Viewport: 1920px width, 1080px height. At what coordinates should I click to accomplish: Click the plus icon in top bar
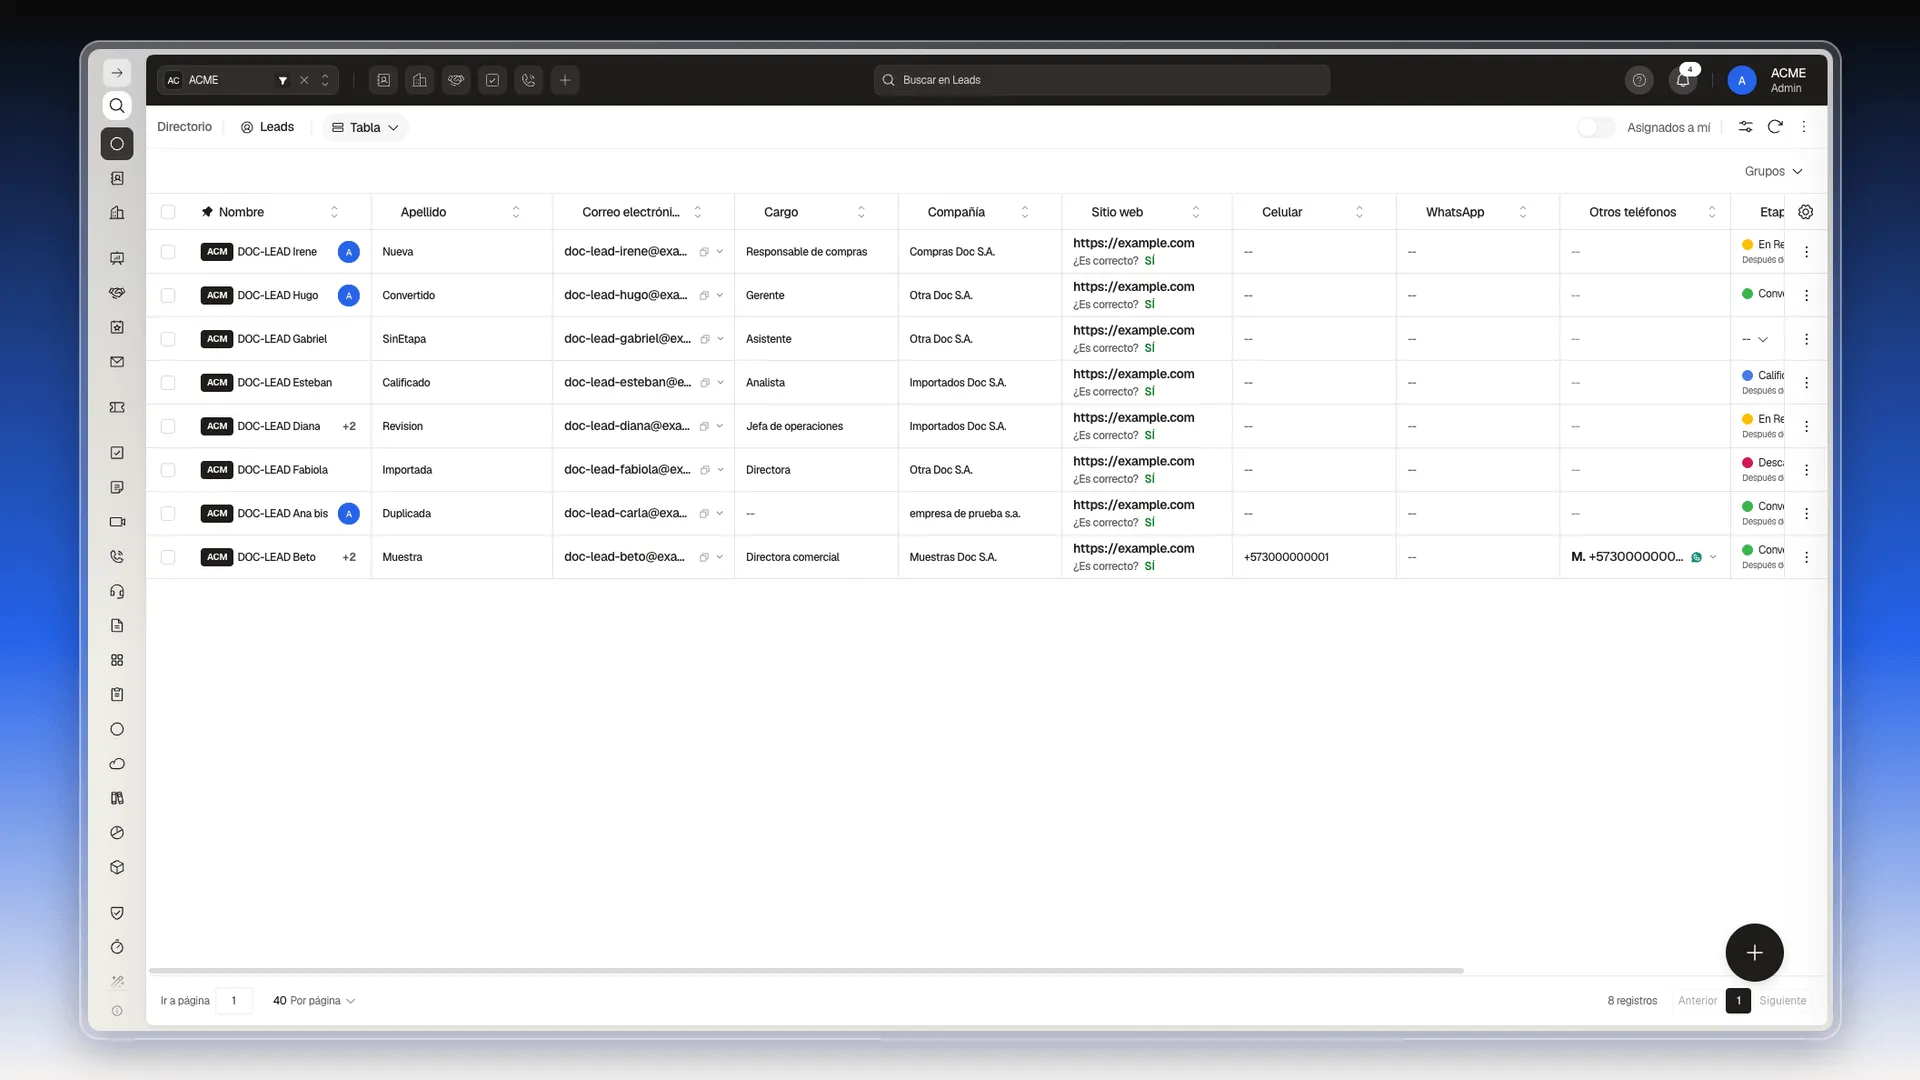click(565, 80)
